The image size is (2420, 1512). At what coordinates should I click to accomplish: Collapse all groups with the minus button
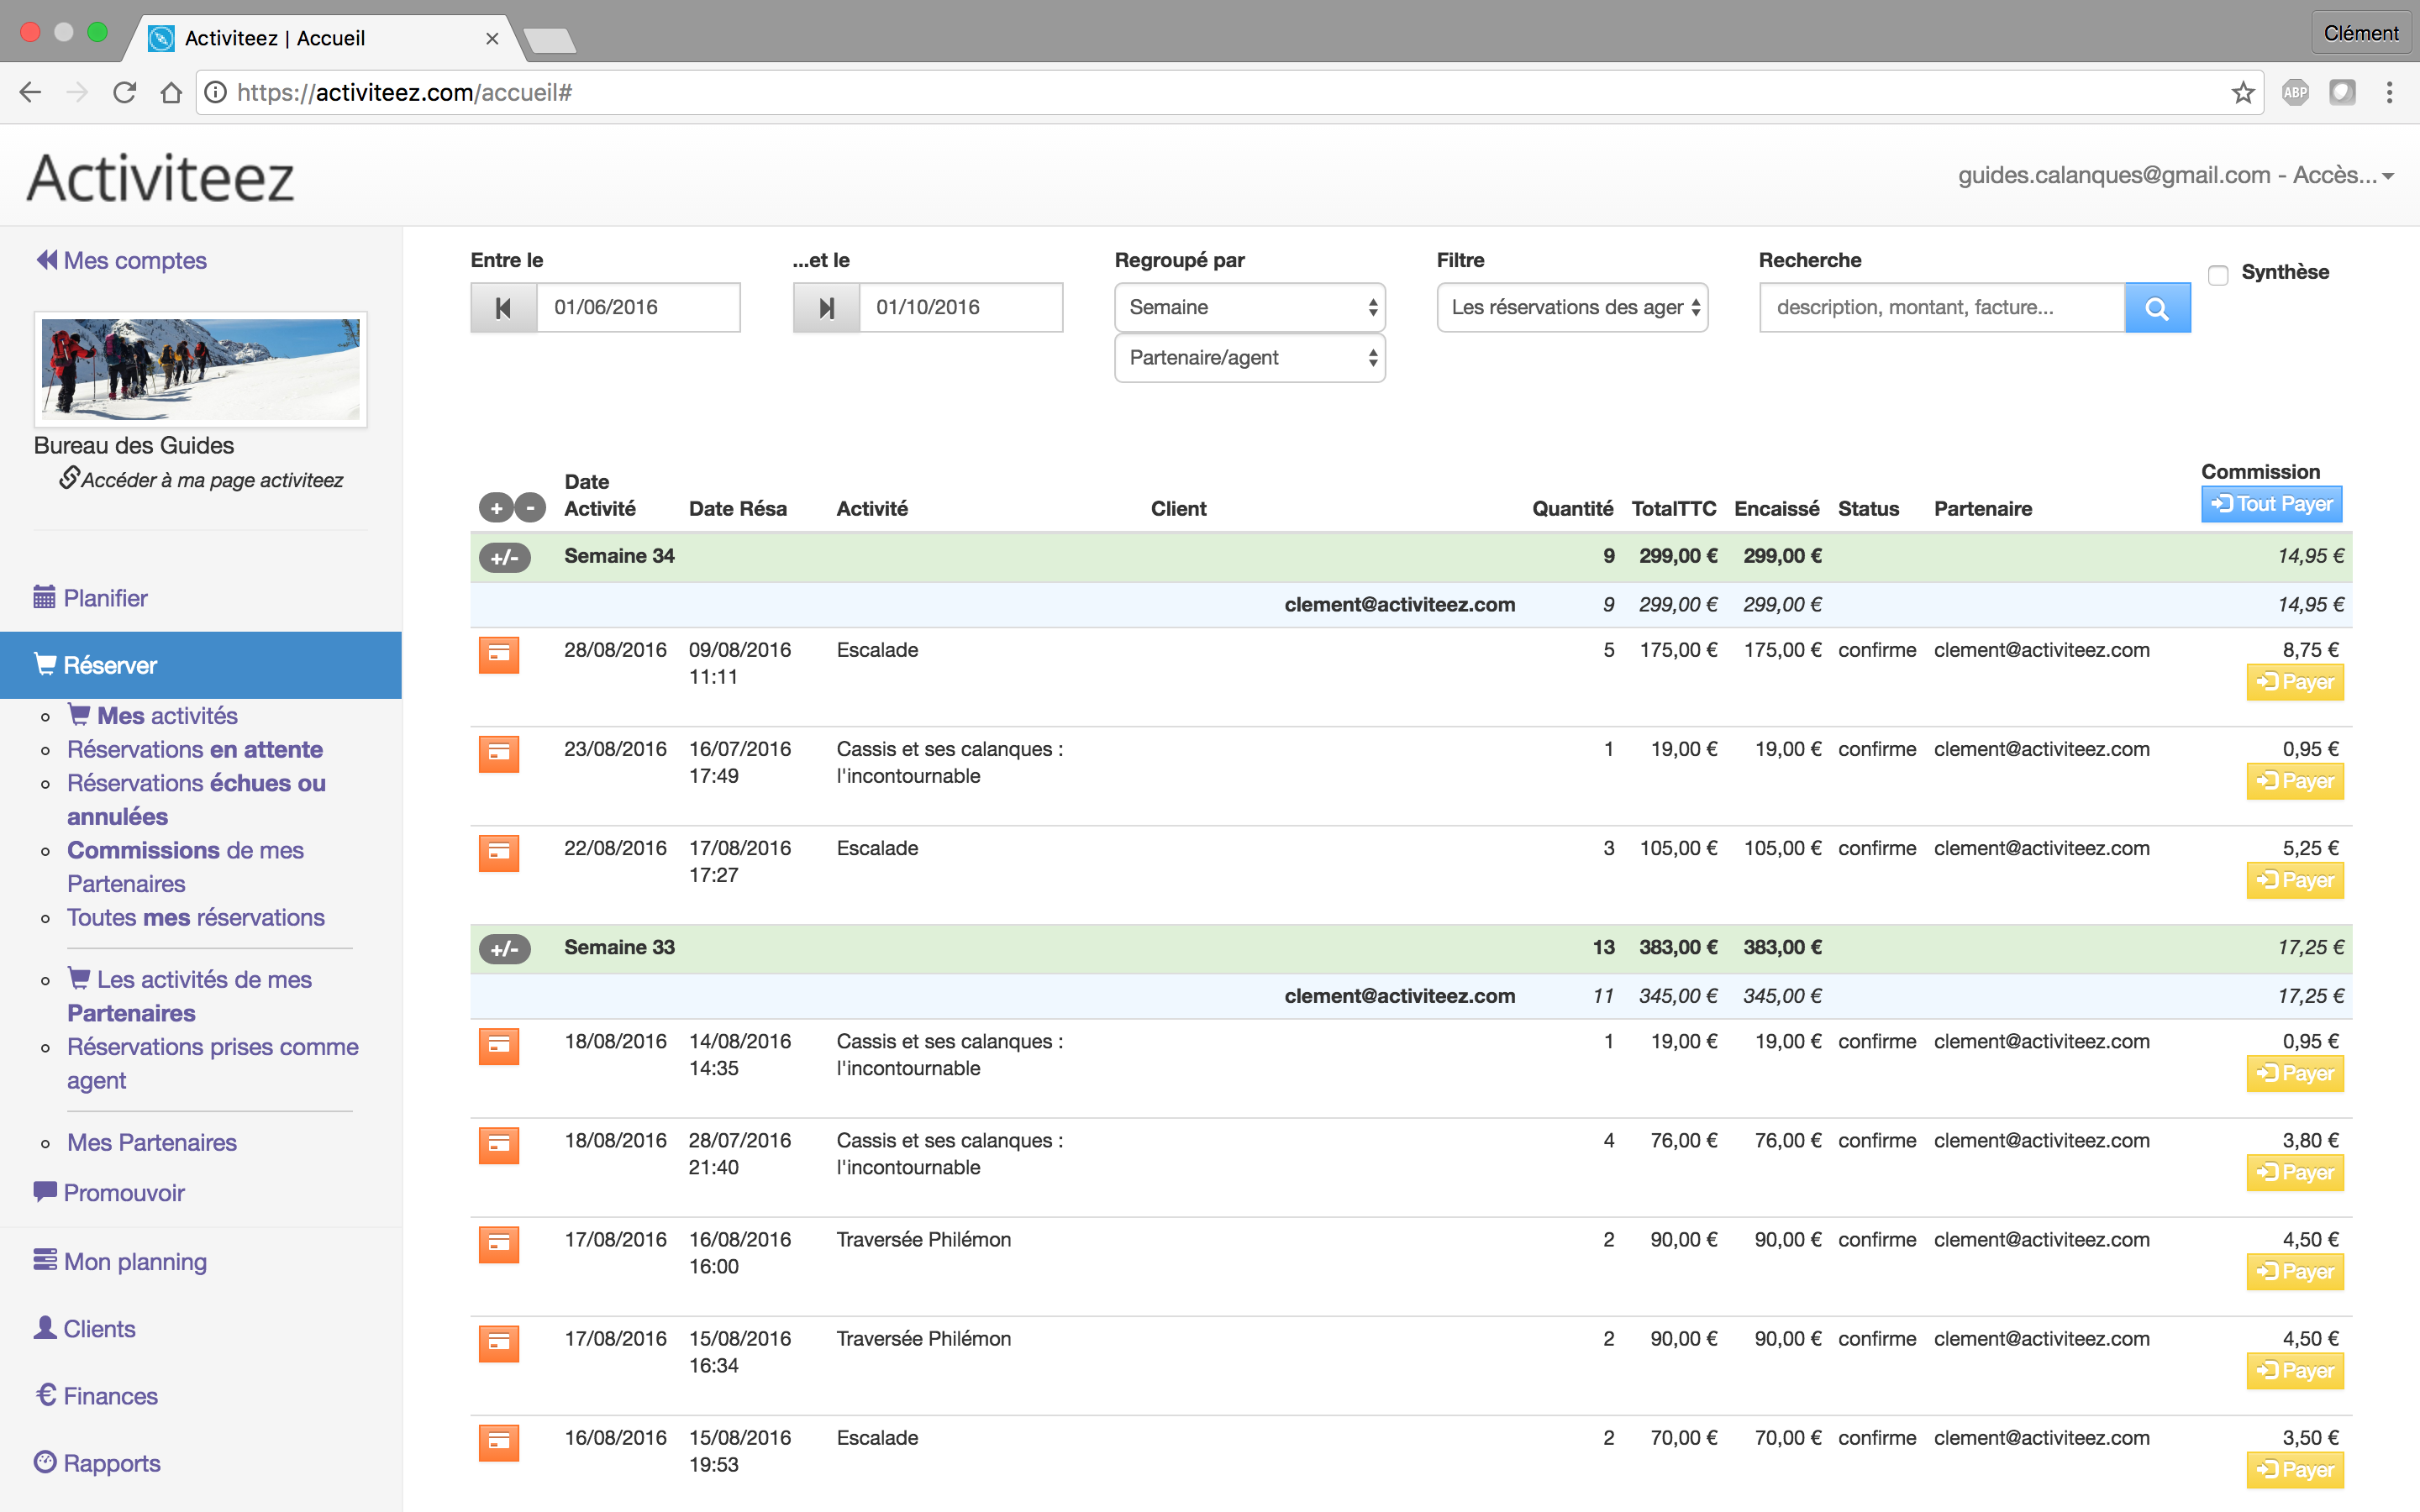[x=531, y=508]
